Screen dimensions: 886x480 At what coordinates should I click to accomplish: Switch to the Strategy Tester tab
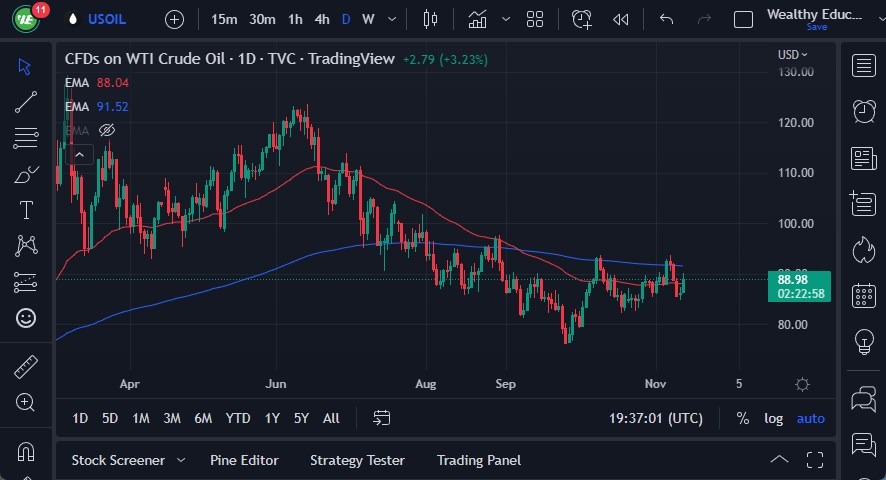[357, 460]
